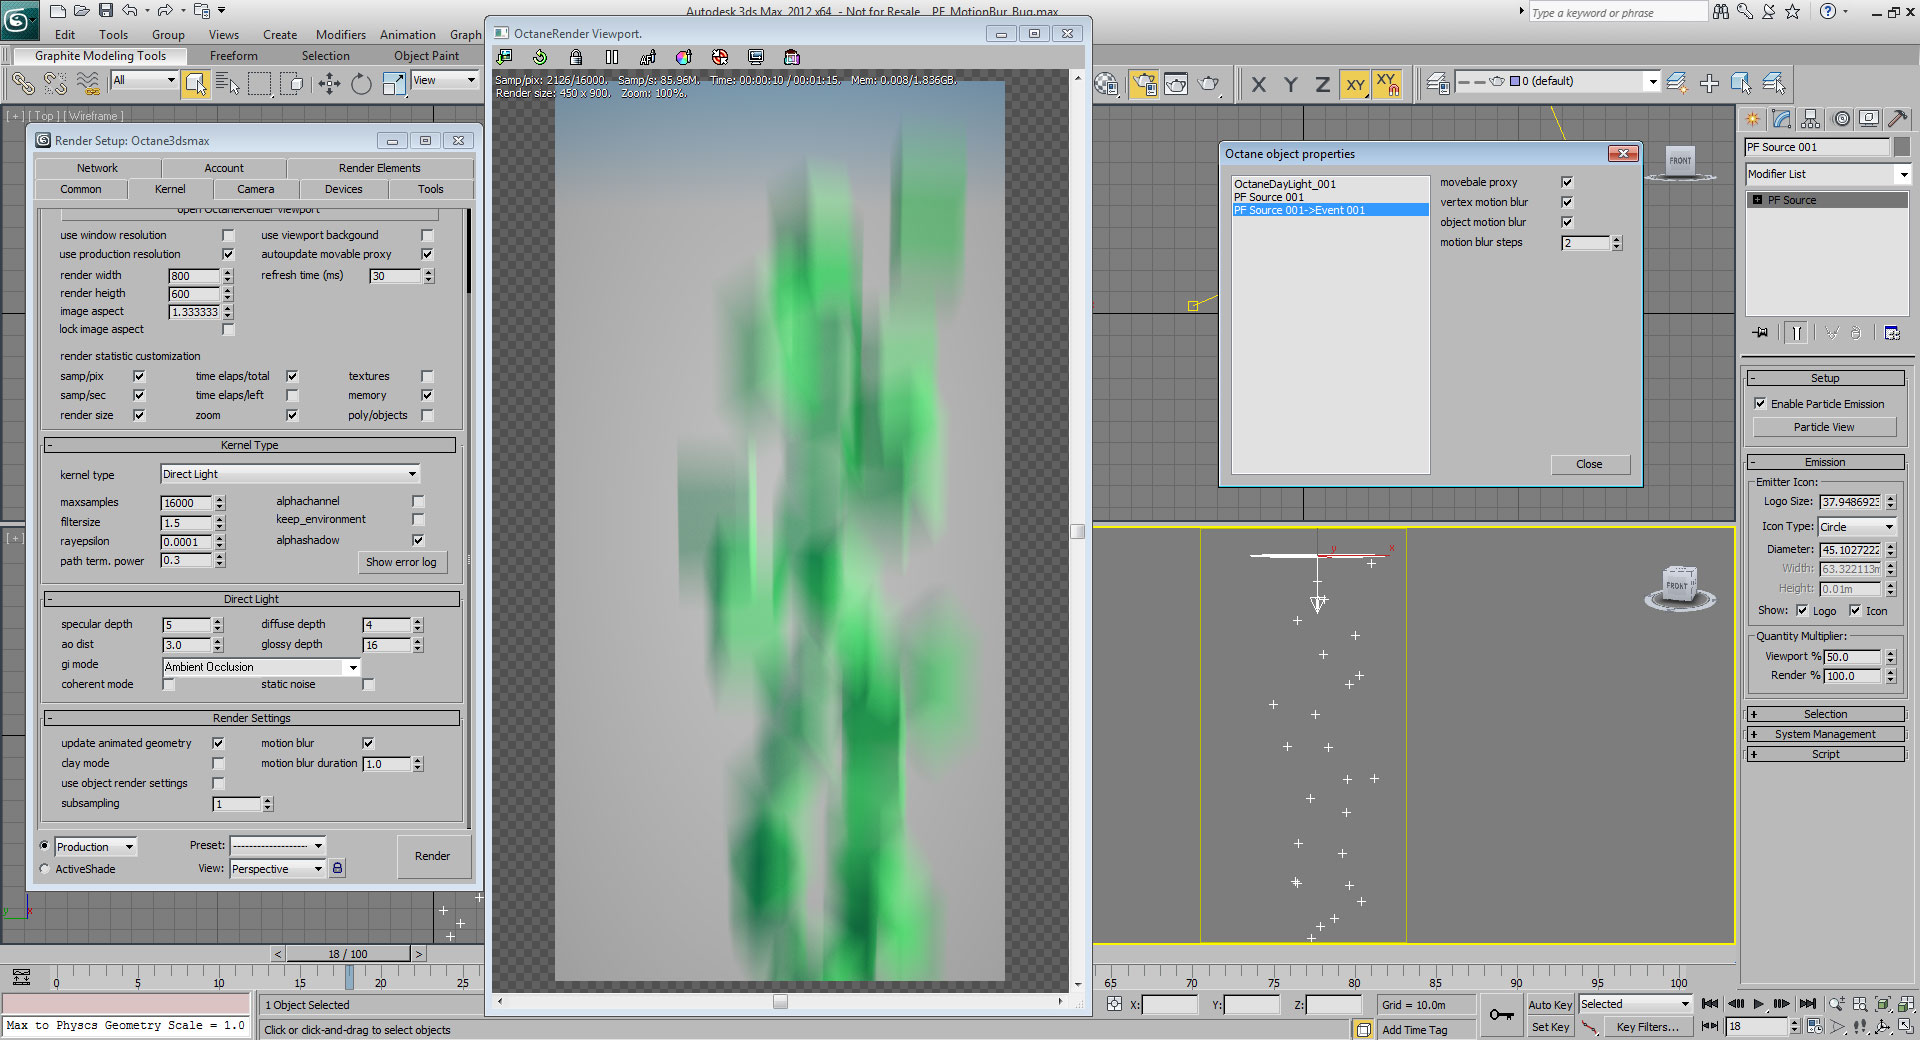Screen dimensions: 1920x1040
Task: Click the Key Filters button
Action: coord(1647,1027)
